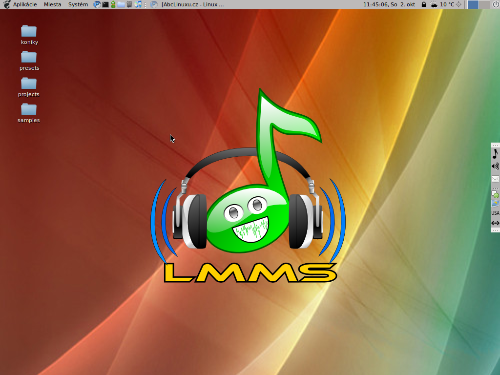
Task: Launch the first web browser icon in top panel launchers
Action: click(x=97, y=4)
